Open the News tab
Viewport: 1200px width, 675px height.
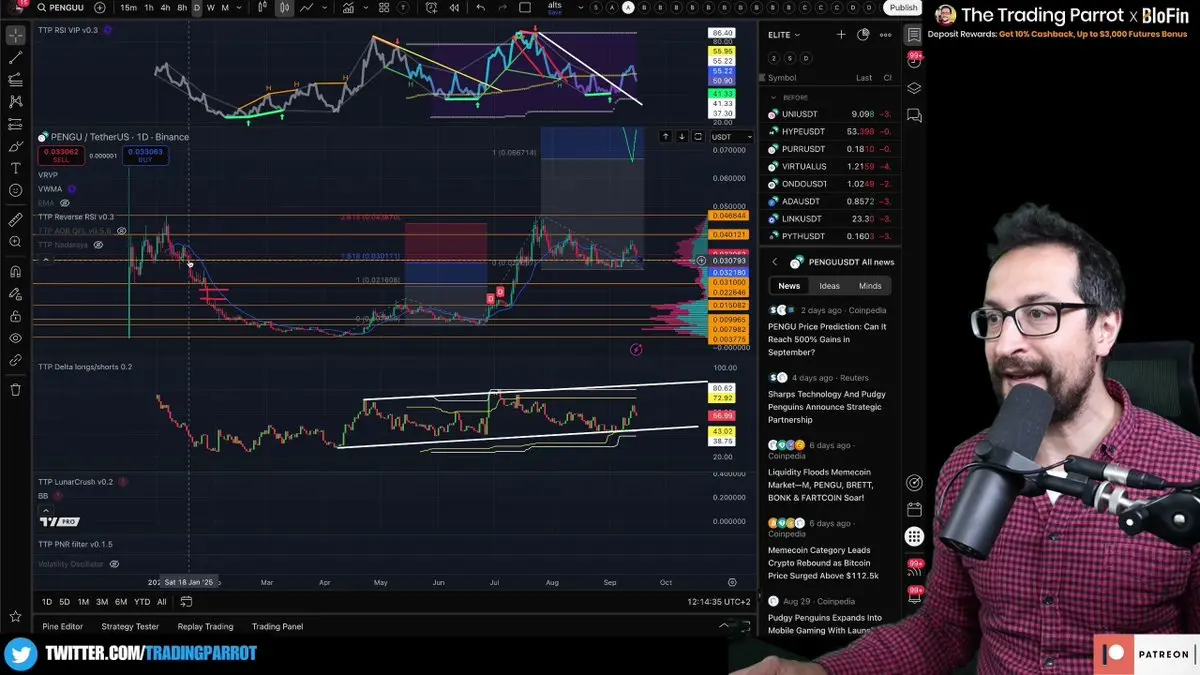coord(789,286)
